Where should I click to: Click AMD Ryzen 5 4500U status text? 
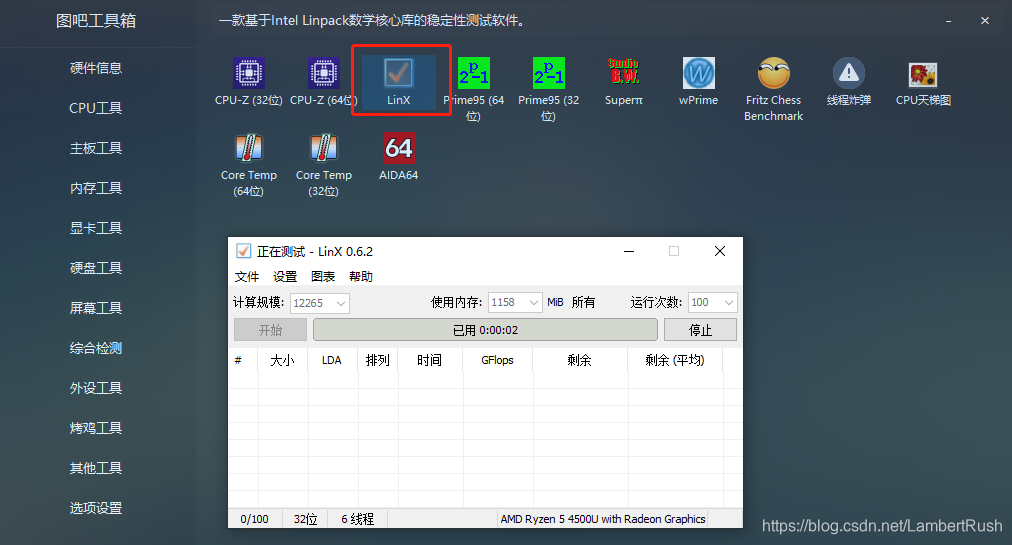pyautogui.click(x=603, y=519)
